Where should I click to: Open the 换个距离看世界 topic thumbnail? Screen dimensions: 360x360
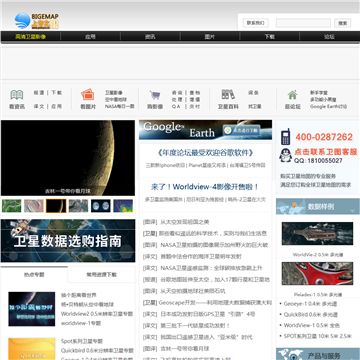32,309
